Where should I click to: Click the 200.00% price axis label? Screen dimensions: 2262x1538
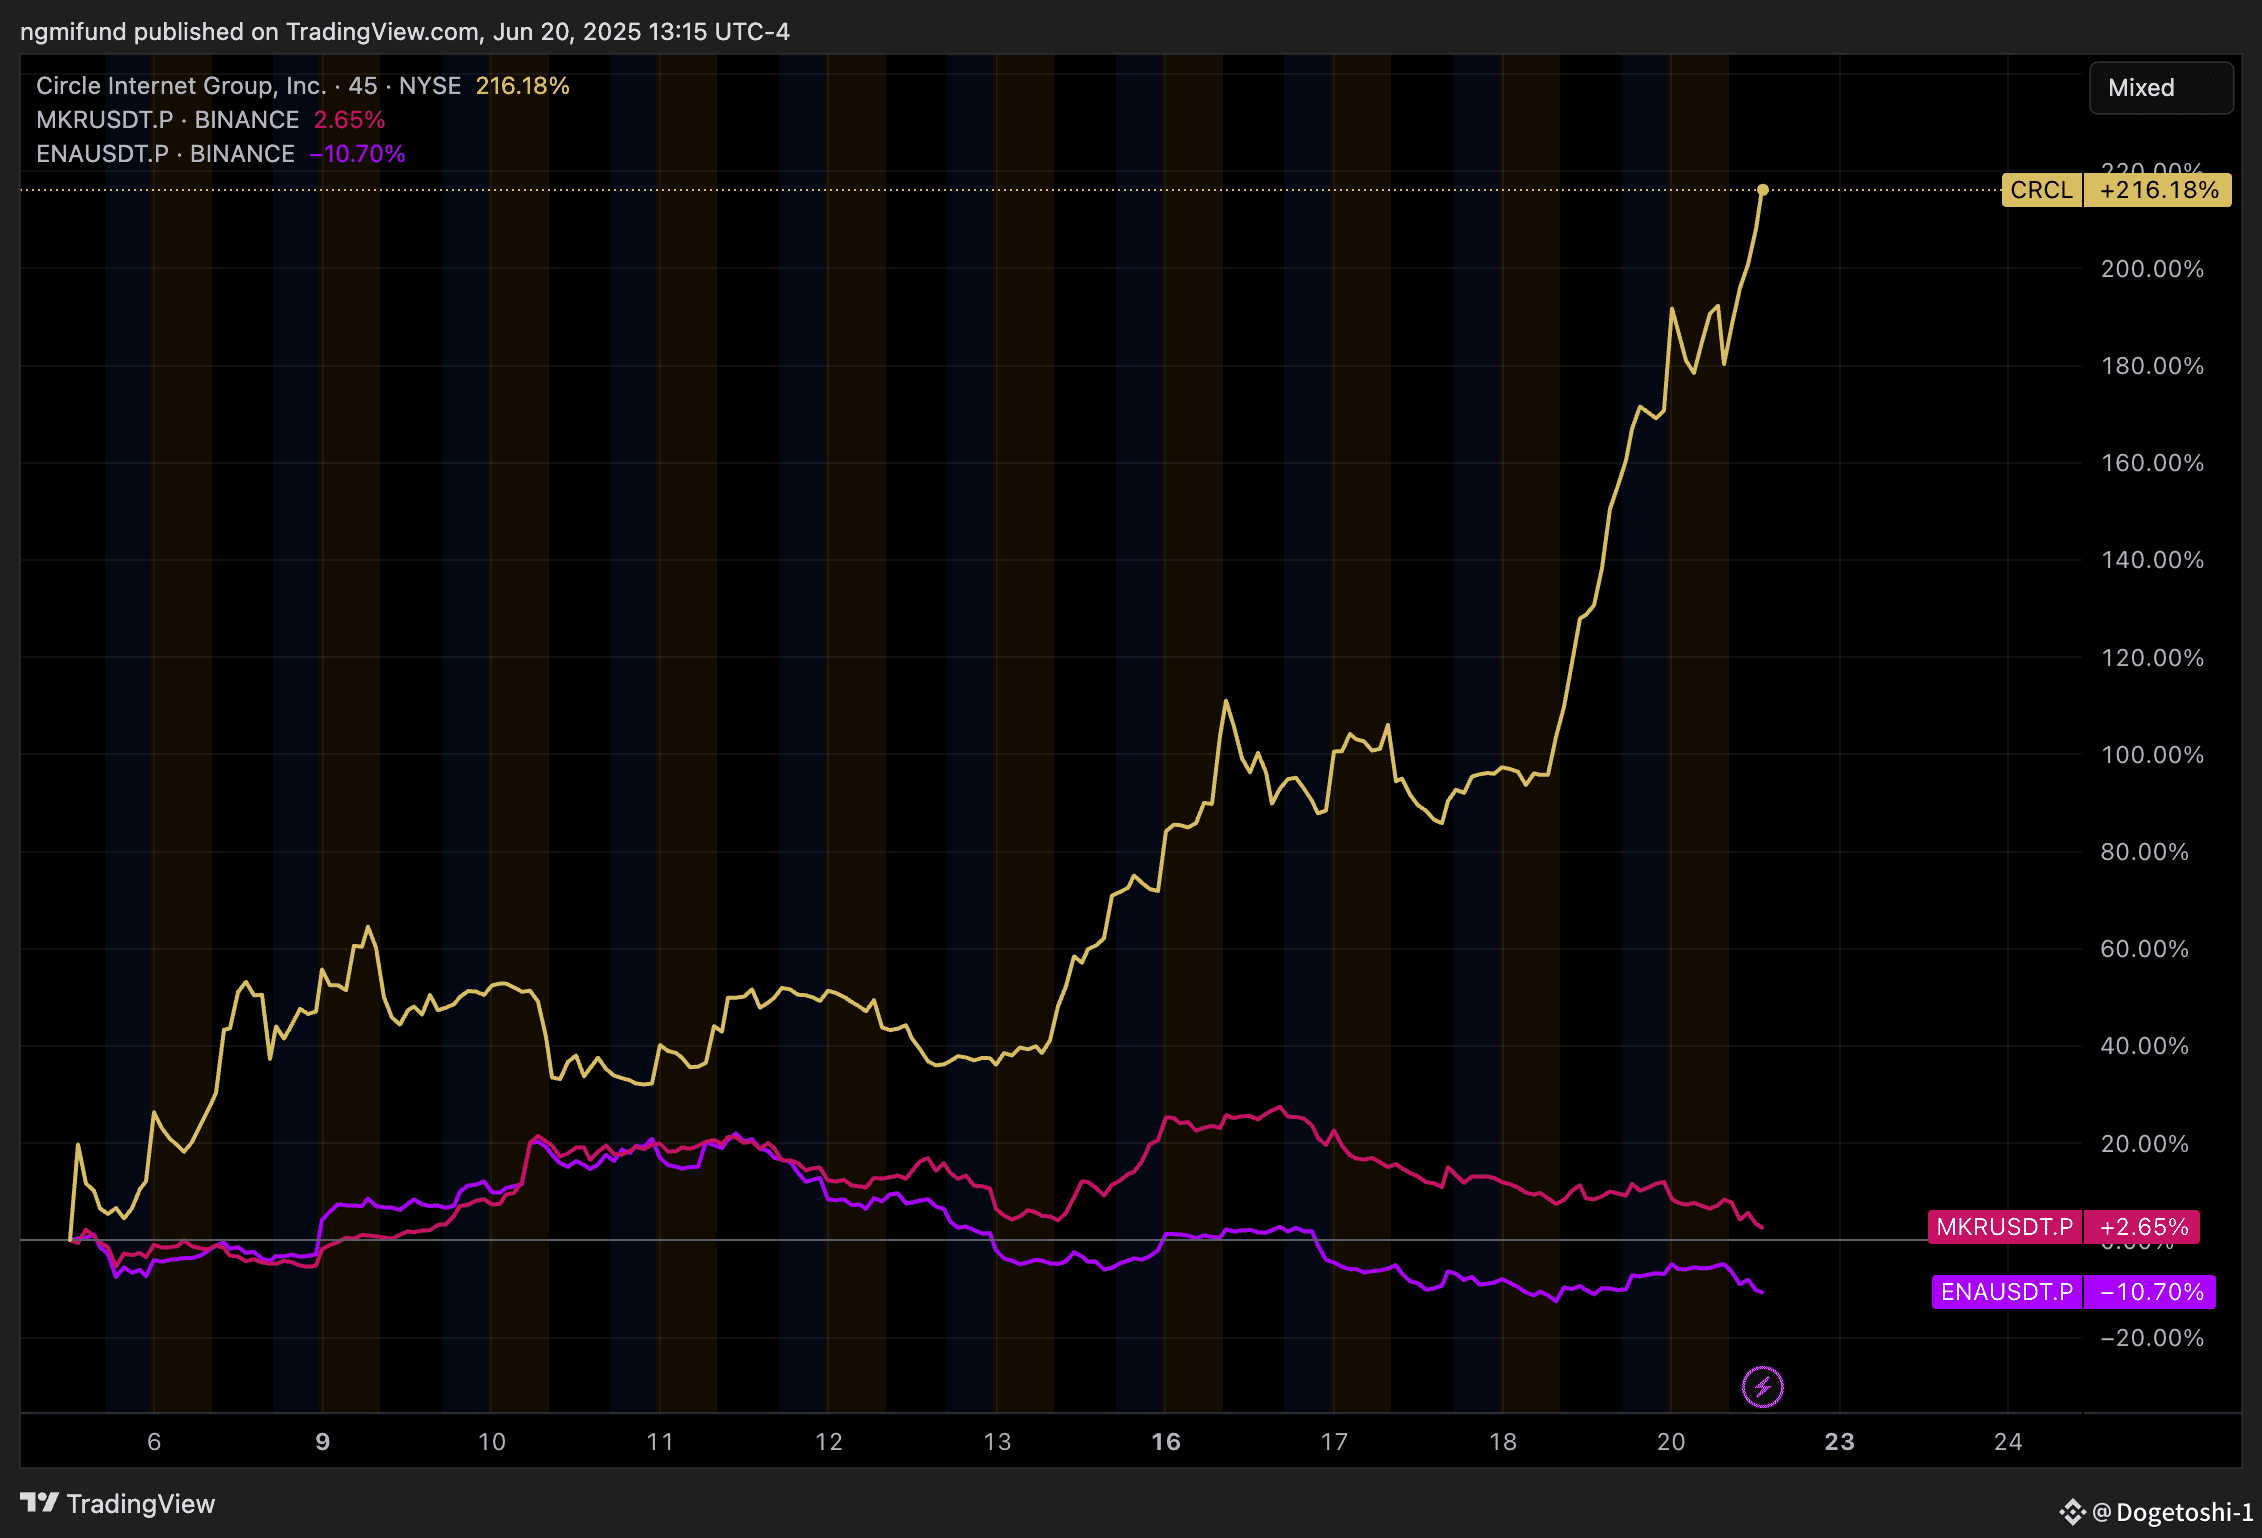click(x=2152, y=269)
